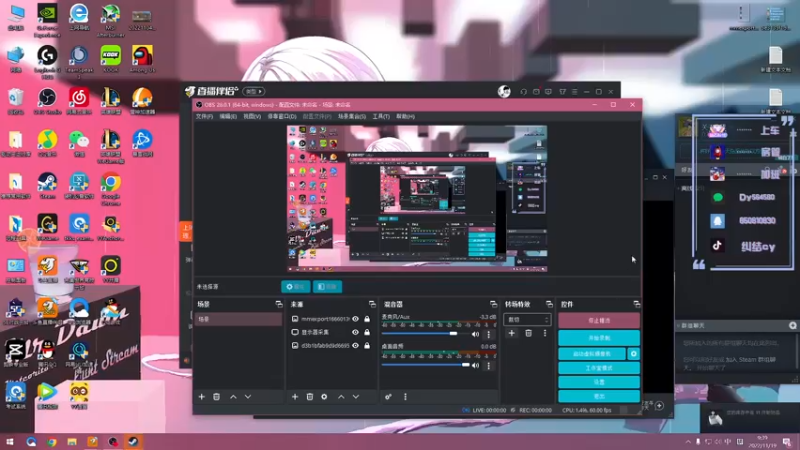Click the 退出 button in the 控件 panel

tap(599, 396)
